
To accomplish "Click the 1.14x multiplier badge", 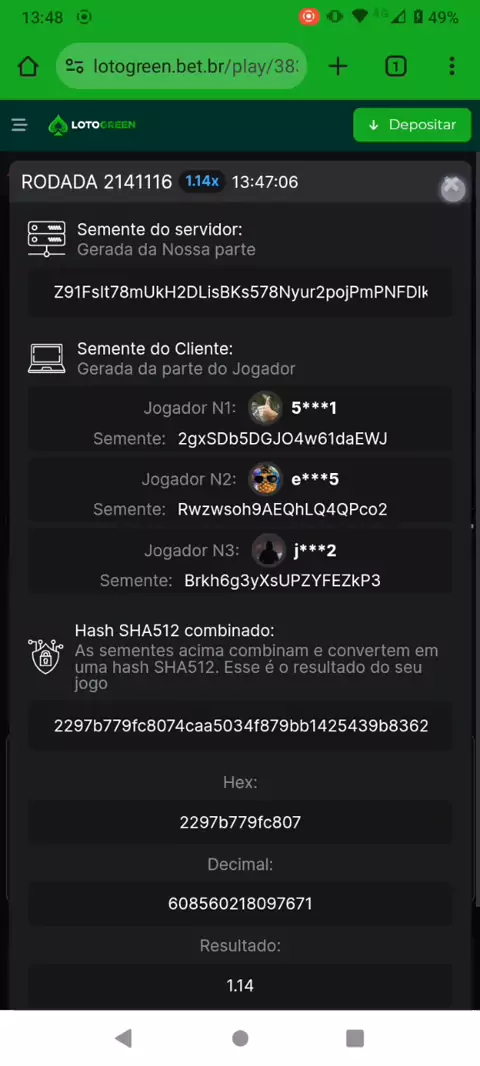I will (202, 182).
